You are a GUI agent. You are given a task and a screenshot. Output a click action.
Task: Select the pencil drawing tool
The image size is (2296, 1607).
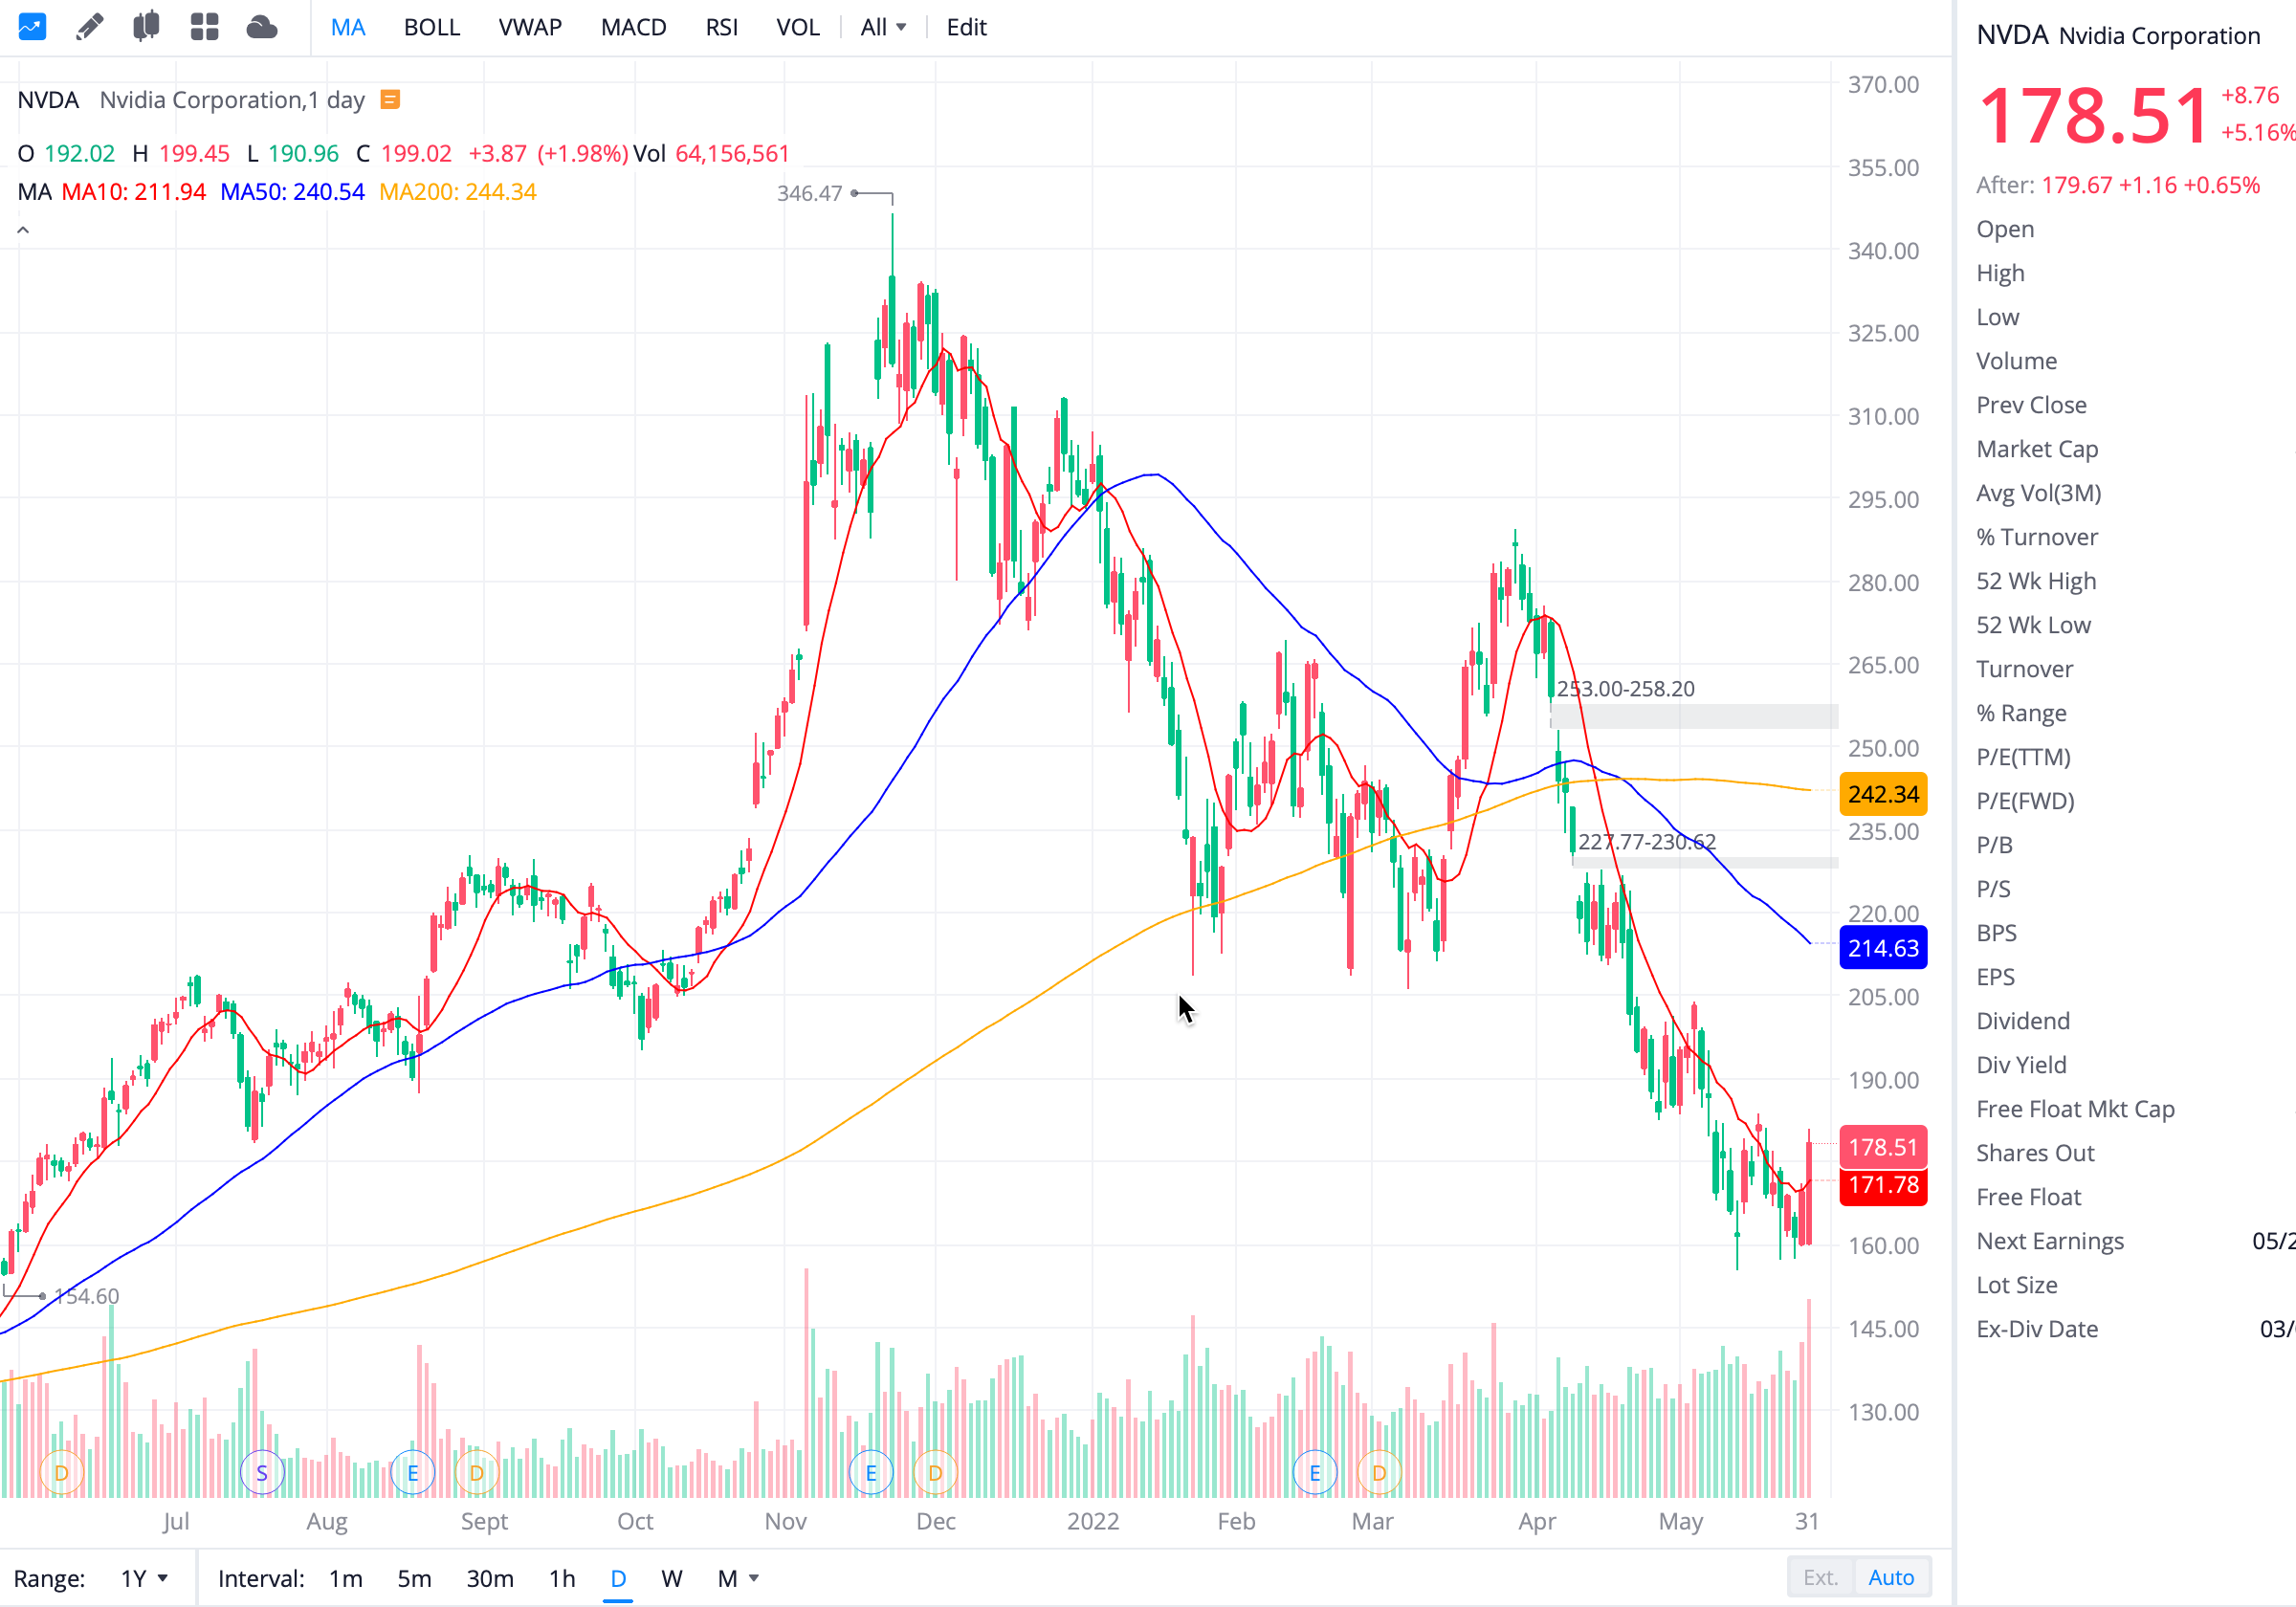coord(90,27)
